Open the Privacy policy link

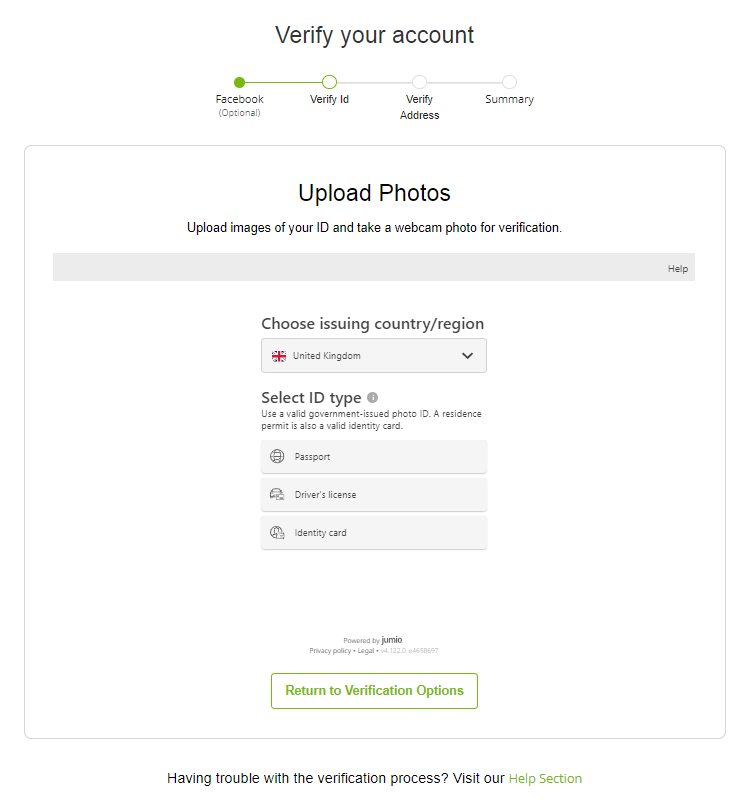pyautogui.click(x=331, y=650)
